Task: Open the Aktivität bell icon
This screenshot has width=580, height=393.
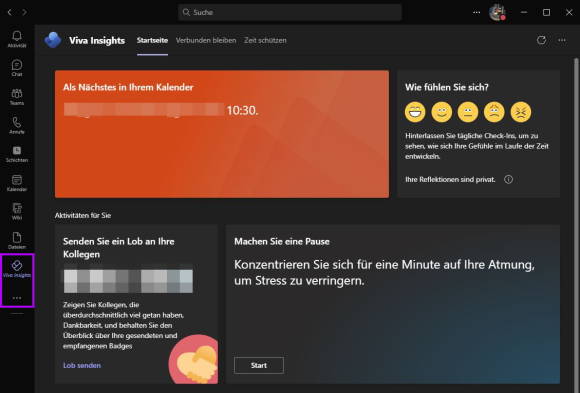Action: pyautogui.click(x=17, y=38)
